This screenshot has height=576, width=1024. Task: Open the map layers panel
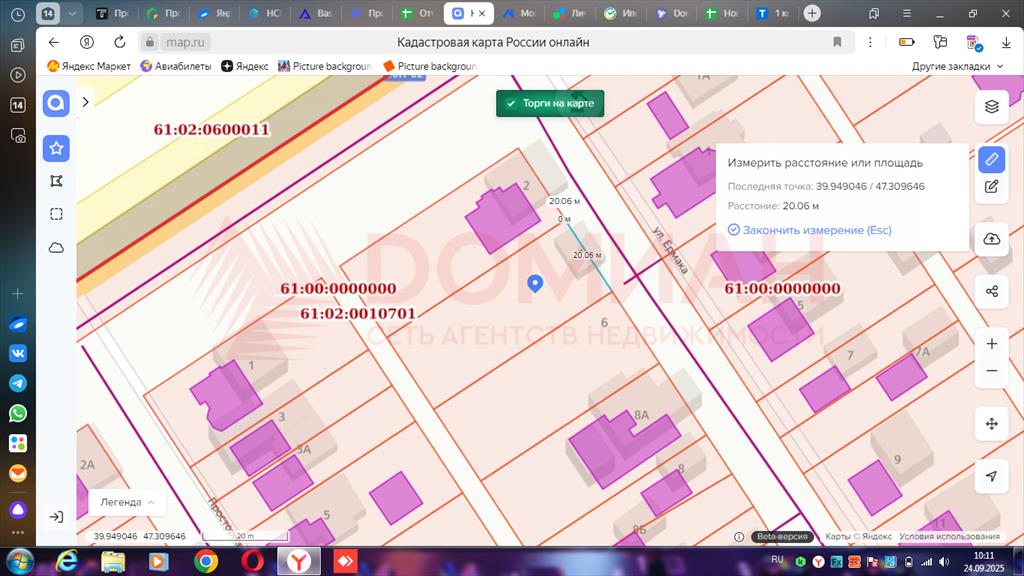991,106
